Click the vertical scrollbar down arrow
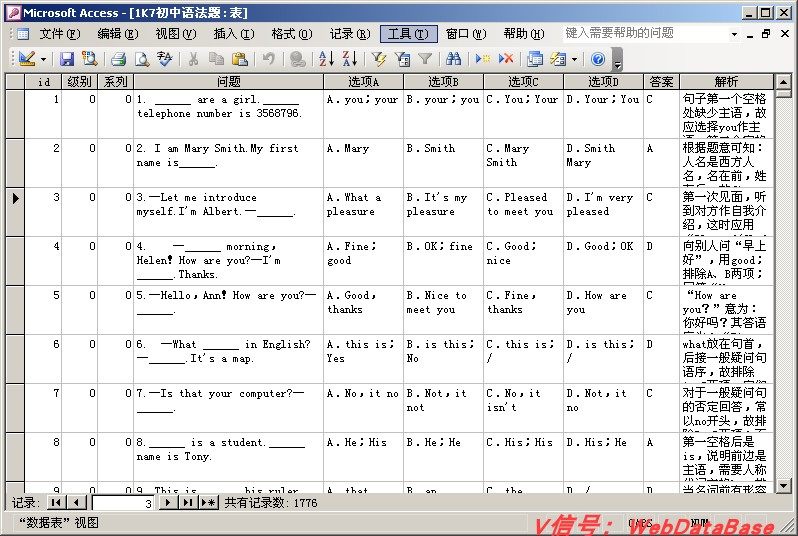Screen dimensions: 798x536 783,485
